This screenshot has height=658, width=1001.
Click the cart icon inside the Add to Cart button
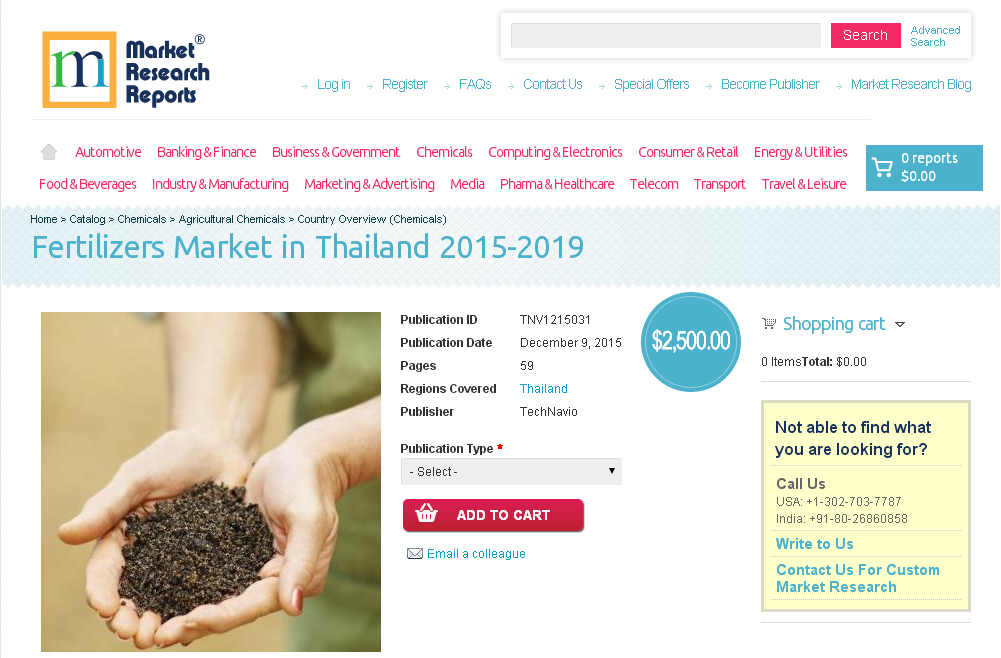click(427, 515)
